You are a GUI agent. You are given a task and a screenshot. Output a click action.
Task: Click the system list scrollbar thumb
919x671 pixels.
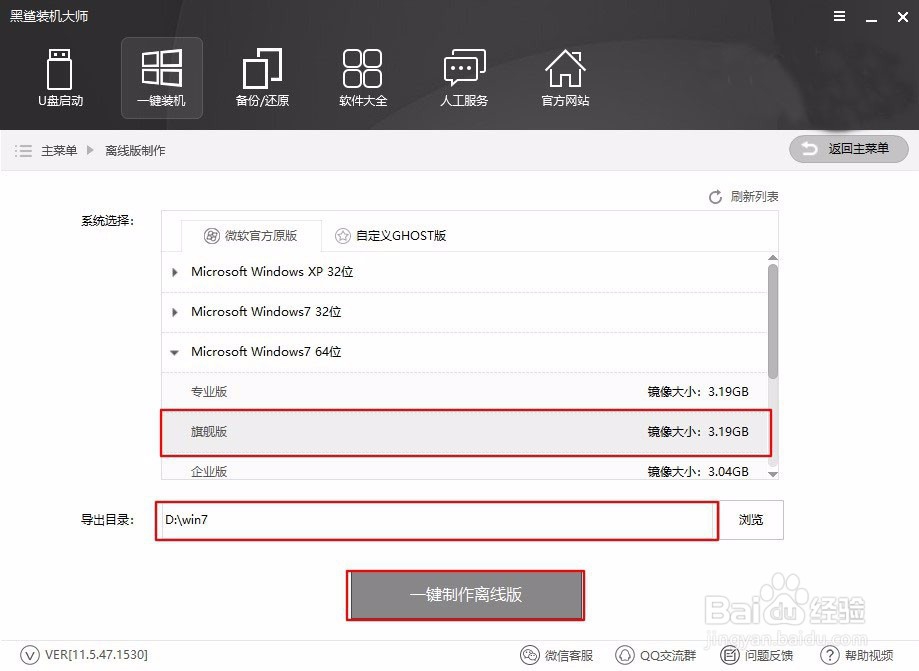(x=773, y=321)
